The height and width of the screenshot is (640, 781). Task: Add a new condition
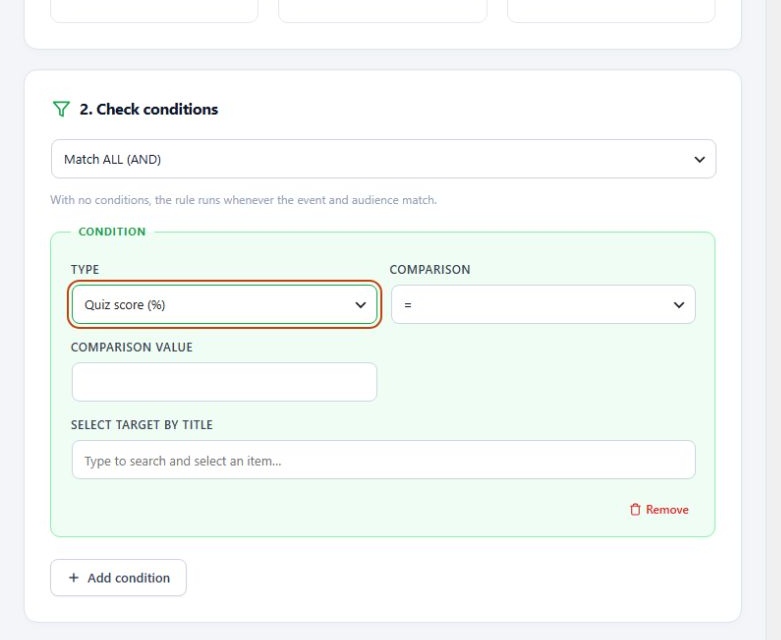[x=119, y=578]
